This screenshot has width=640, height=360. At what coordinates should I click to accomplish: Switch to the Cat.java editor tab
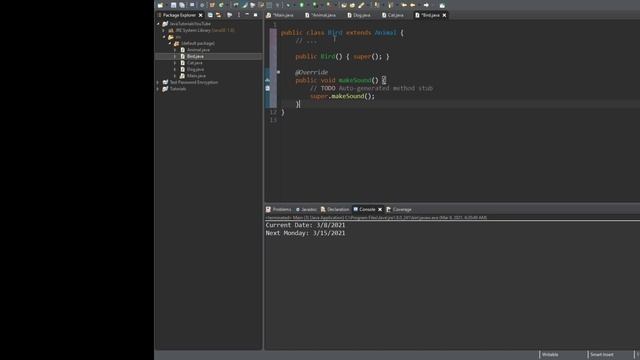393,15
